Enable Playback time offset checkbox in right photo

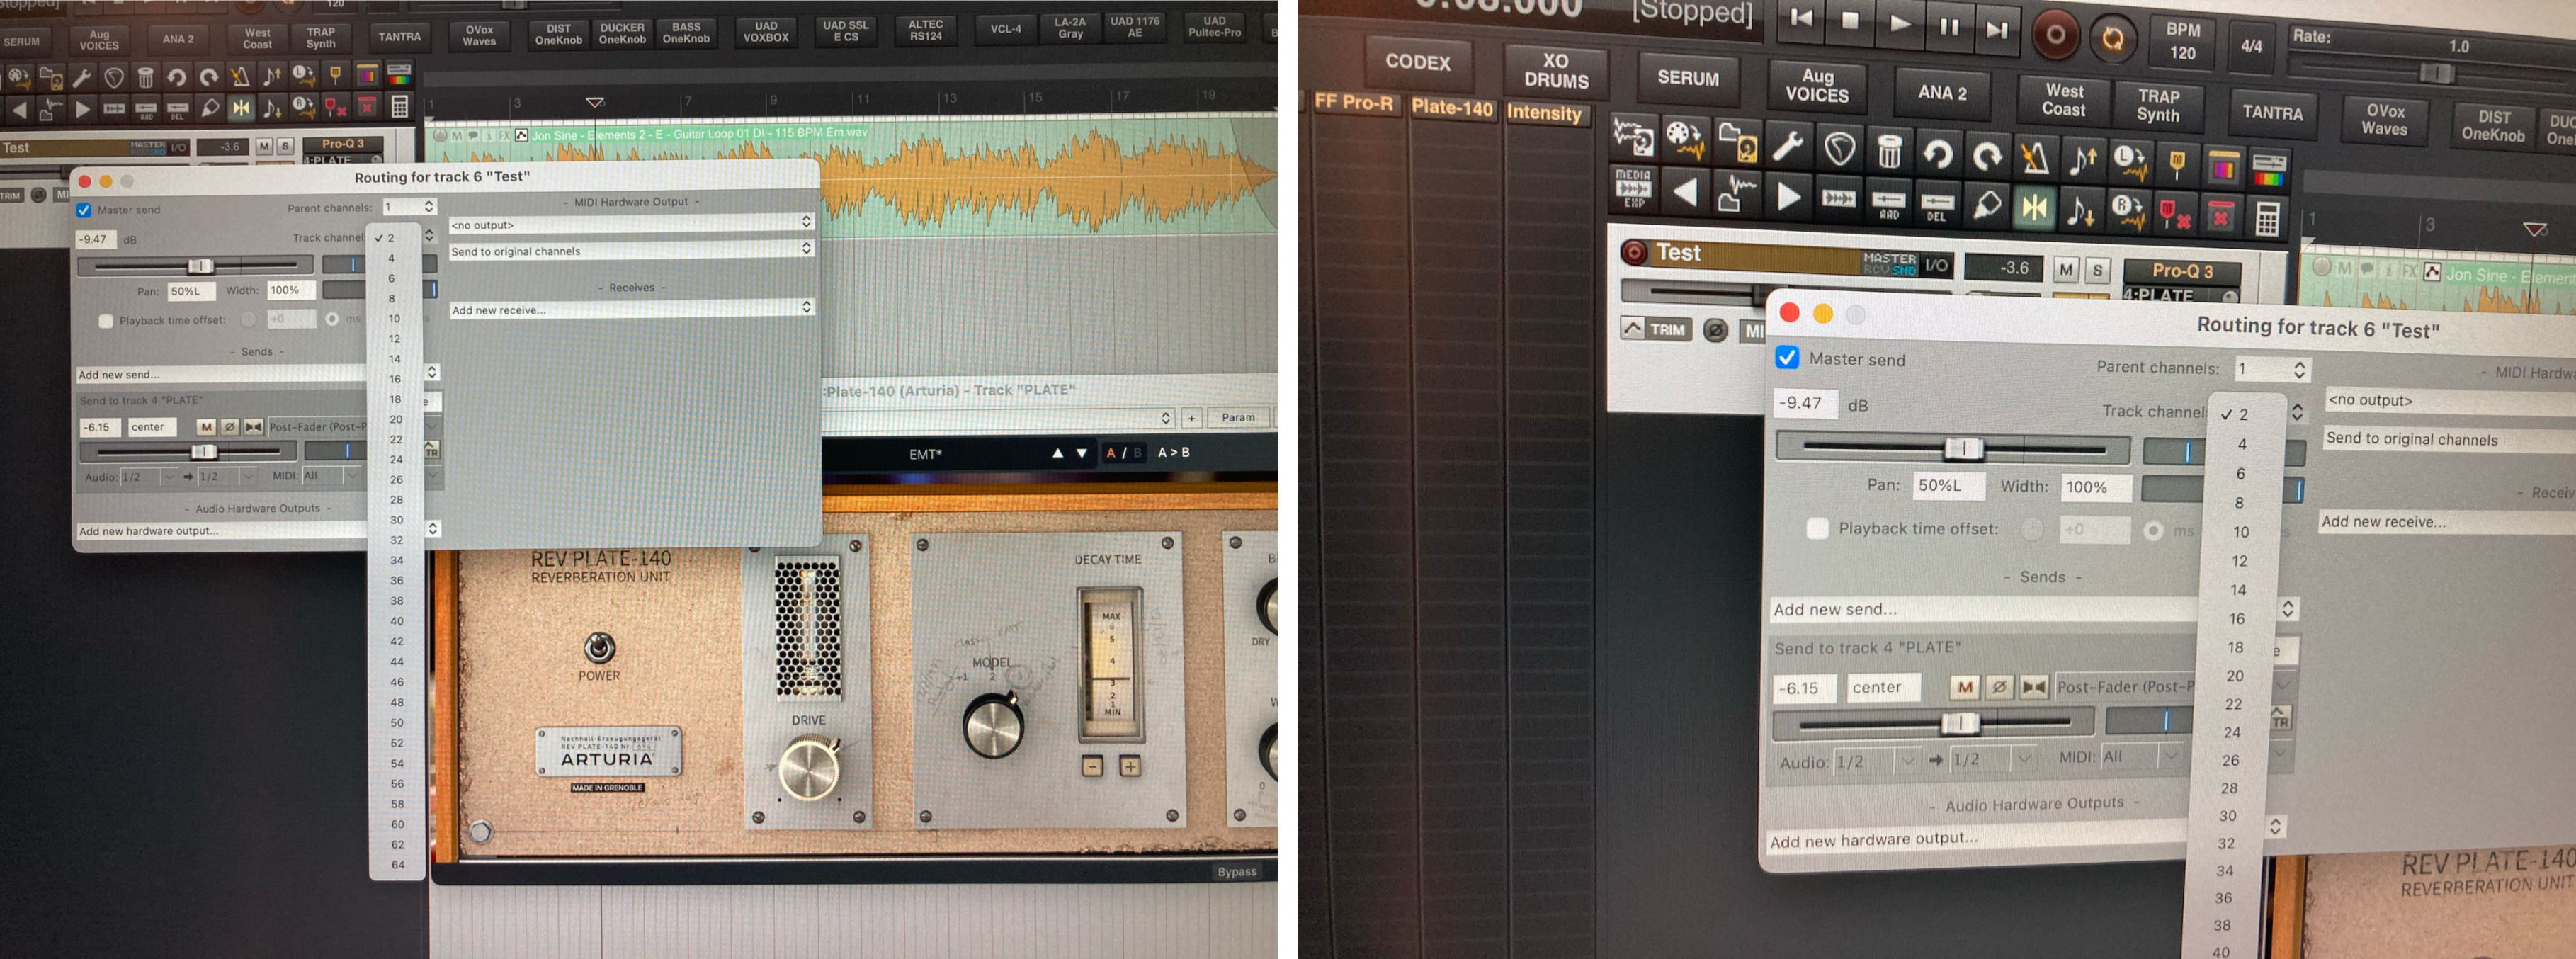1818,528
